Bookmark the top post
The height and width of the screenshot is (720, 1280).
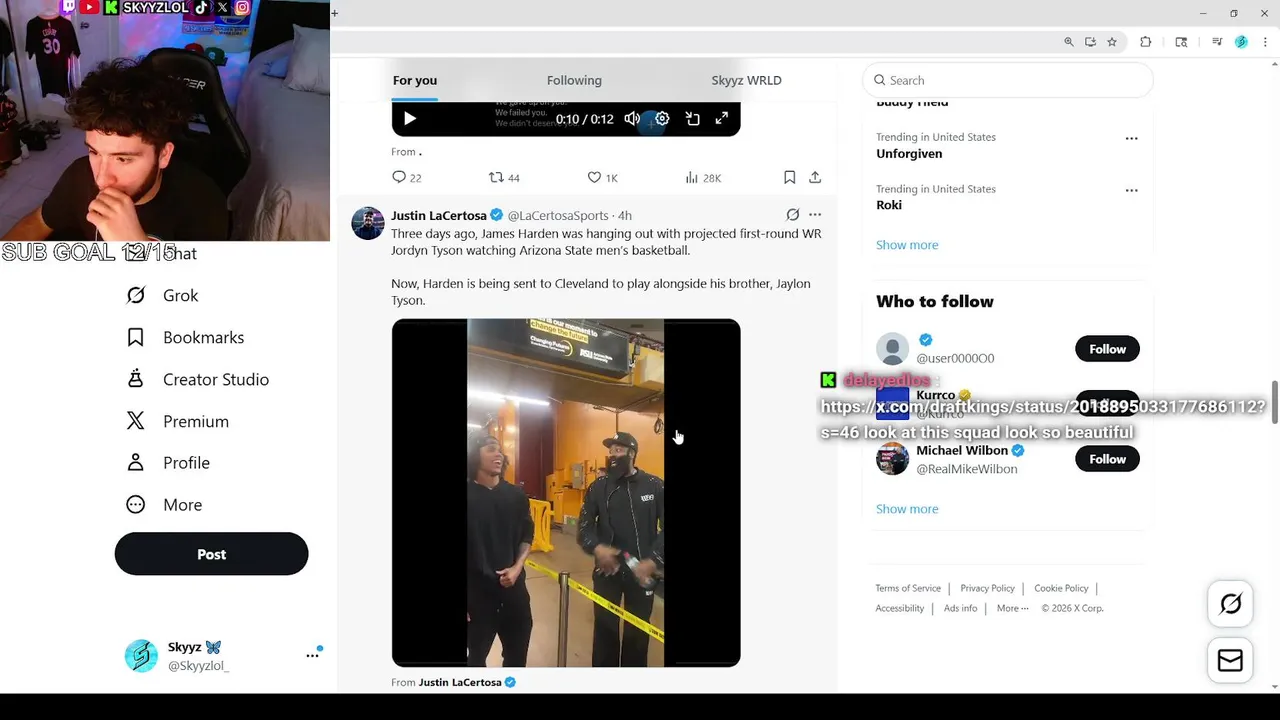[x=789, y=177]
